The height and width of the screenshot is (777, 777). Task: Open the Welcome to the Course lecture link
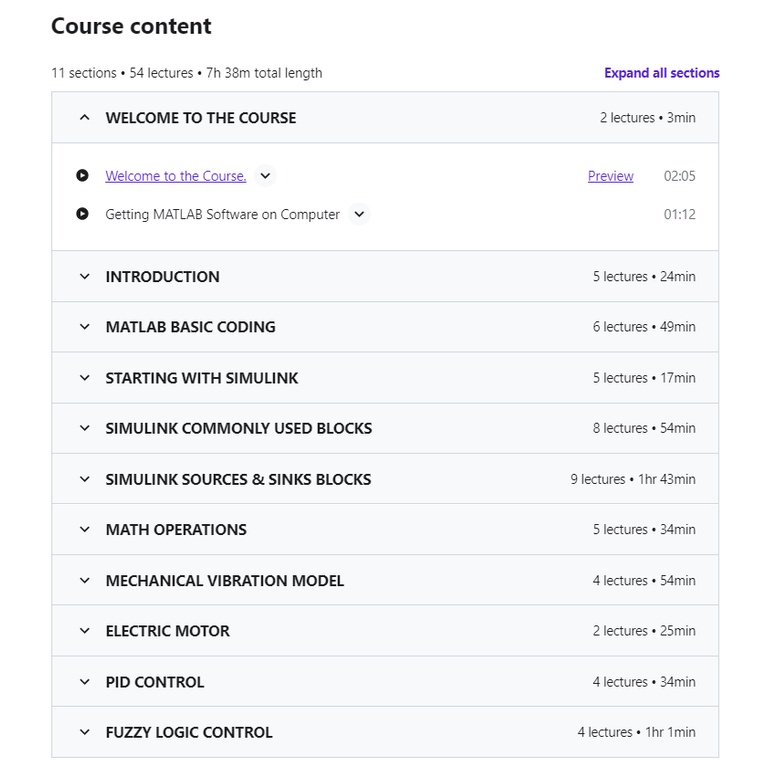pyautogui.click(x=176, y=176)
